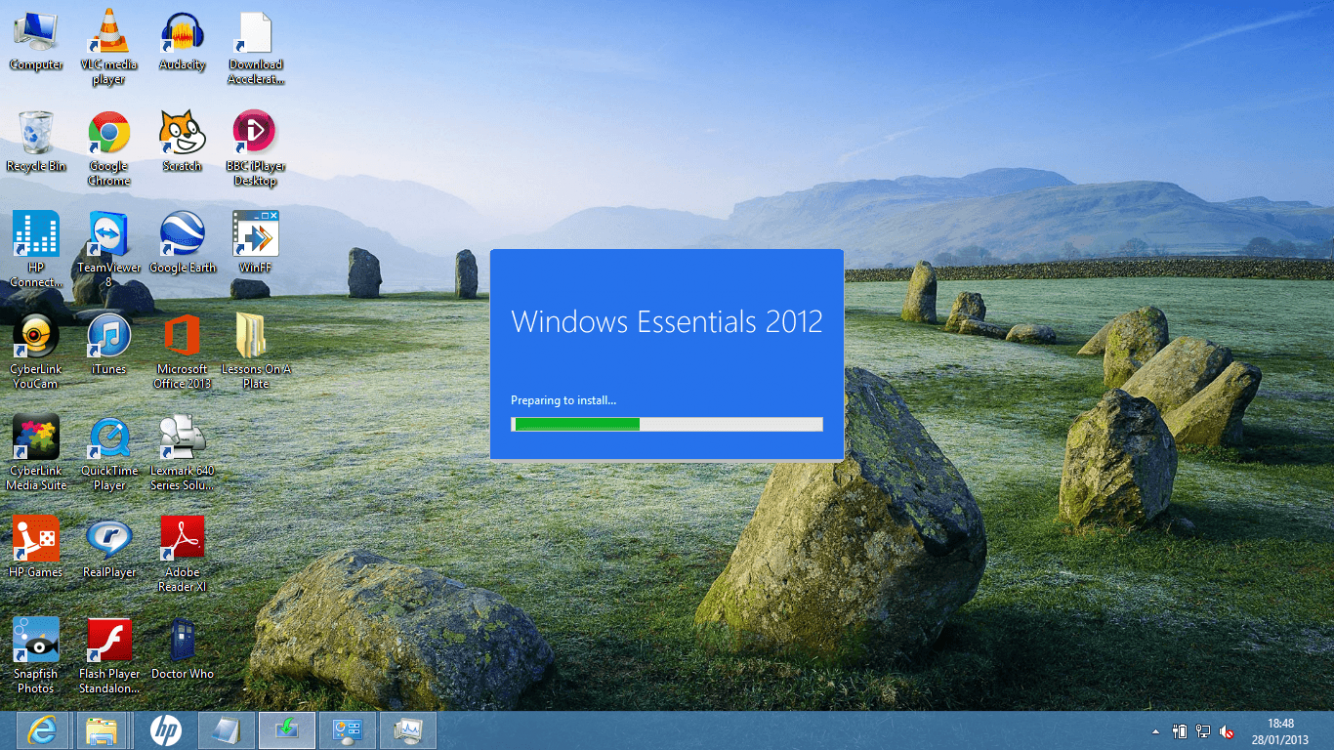Open the Control Panel taskbar item
Viewport: 1334px width, 750px height.
(x=347, y=731)
